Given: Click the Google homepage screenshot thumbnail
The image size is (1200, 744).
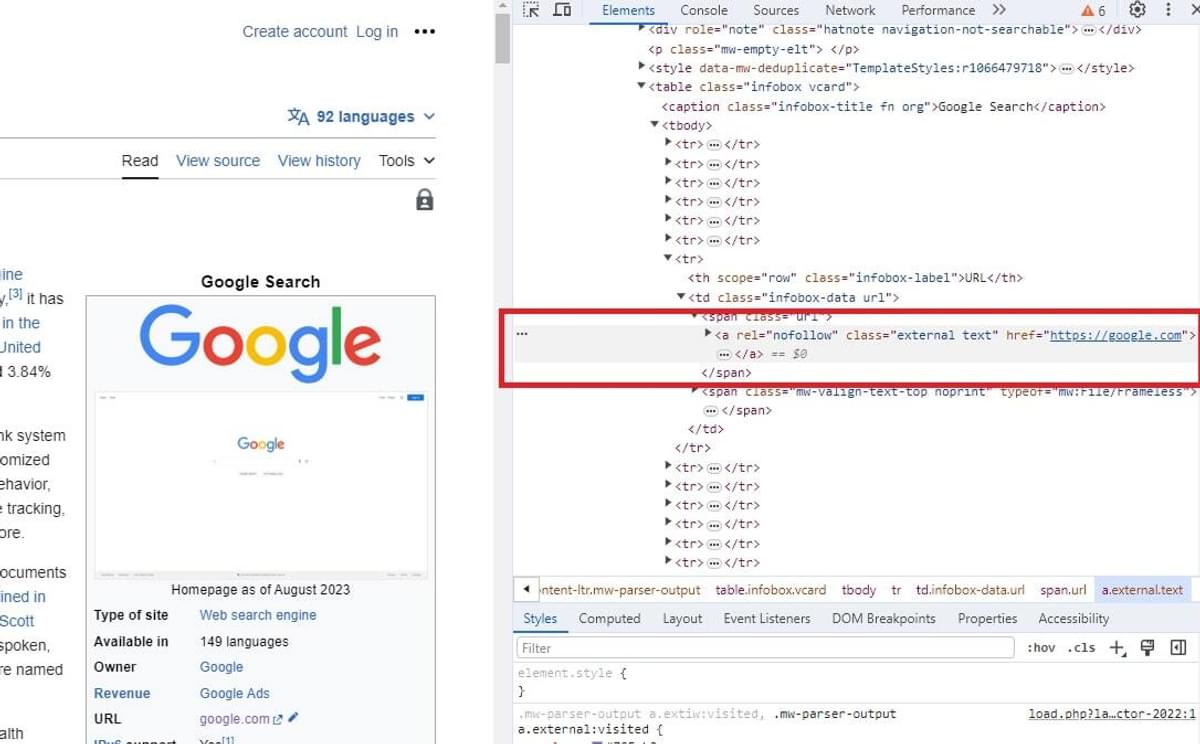Looking at the screenshot, I should (260, 486).
